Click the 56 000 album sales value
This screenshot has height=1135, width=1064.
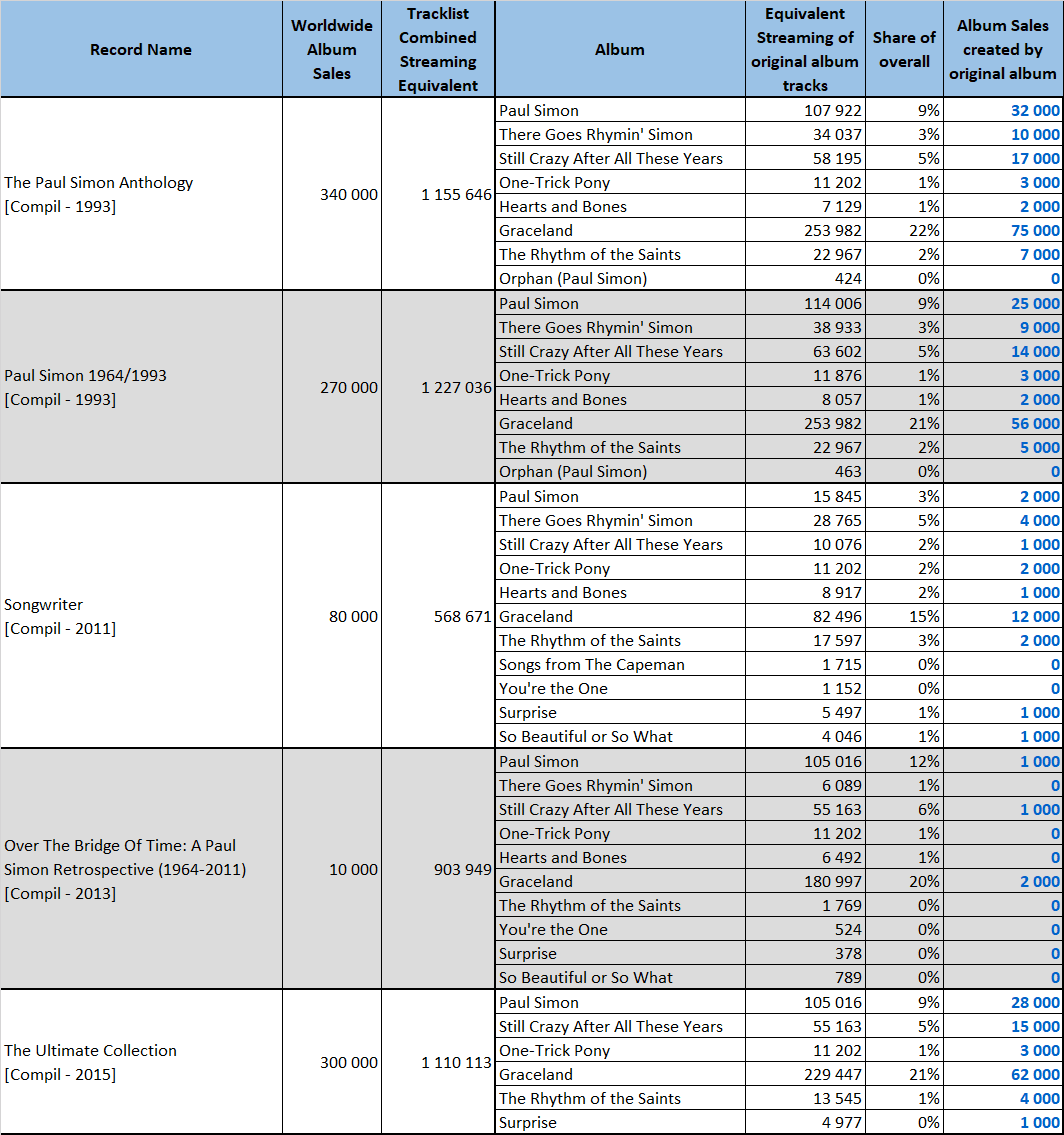pyautogui.click(x=1003, y=423)
